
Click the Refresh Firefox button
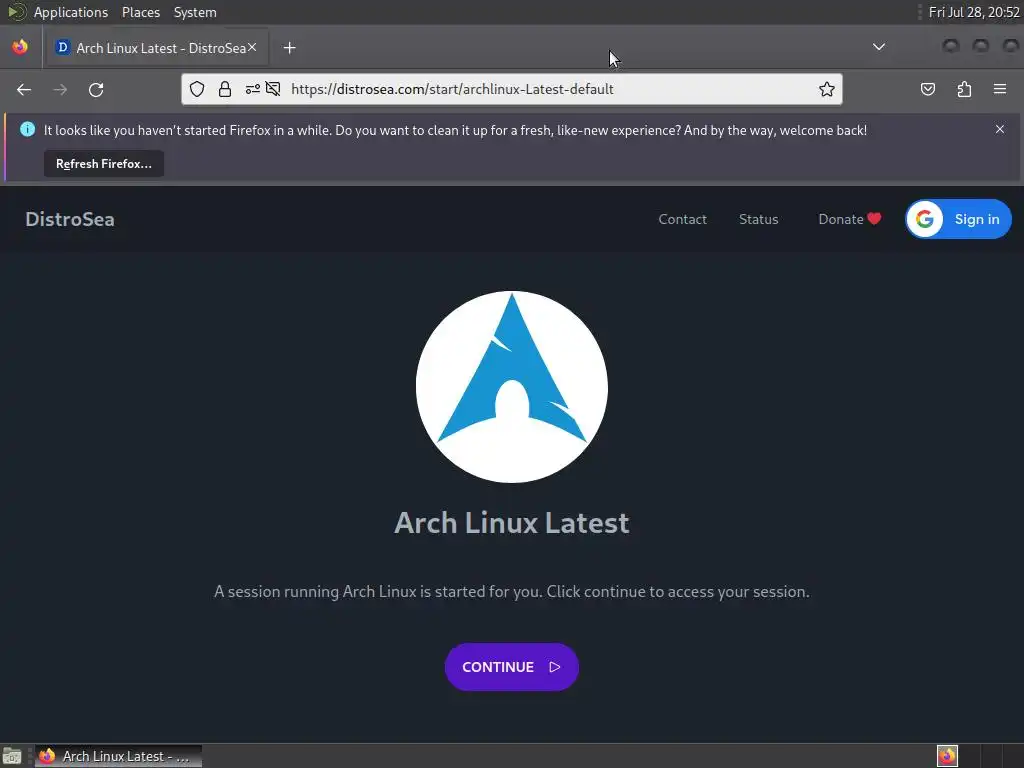pos(104,164)
